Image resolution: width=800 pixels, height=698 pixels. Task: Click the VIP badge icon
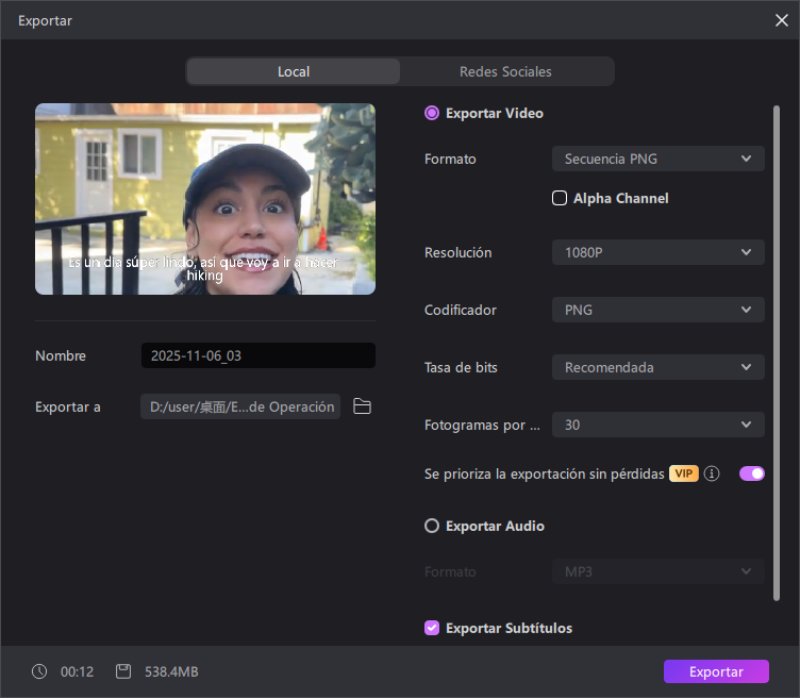pos(684,474)
